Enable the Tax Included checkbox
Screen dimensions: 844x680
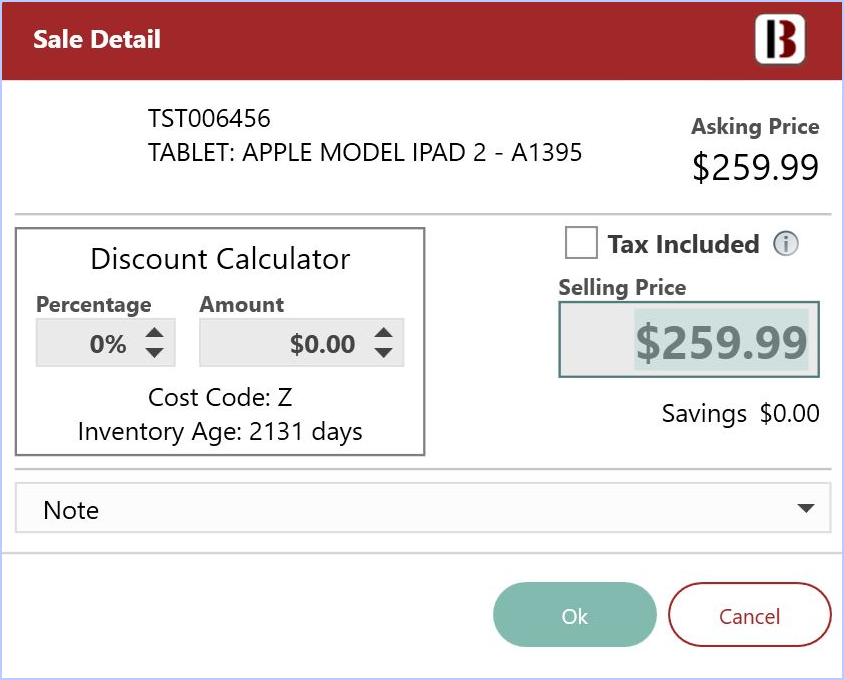581,243
